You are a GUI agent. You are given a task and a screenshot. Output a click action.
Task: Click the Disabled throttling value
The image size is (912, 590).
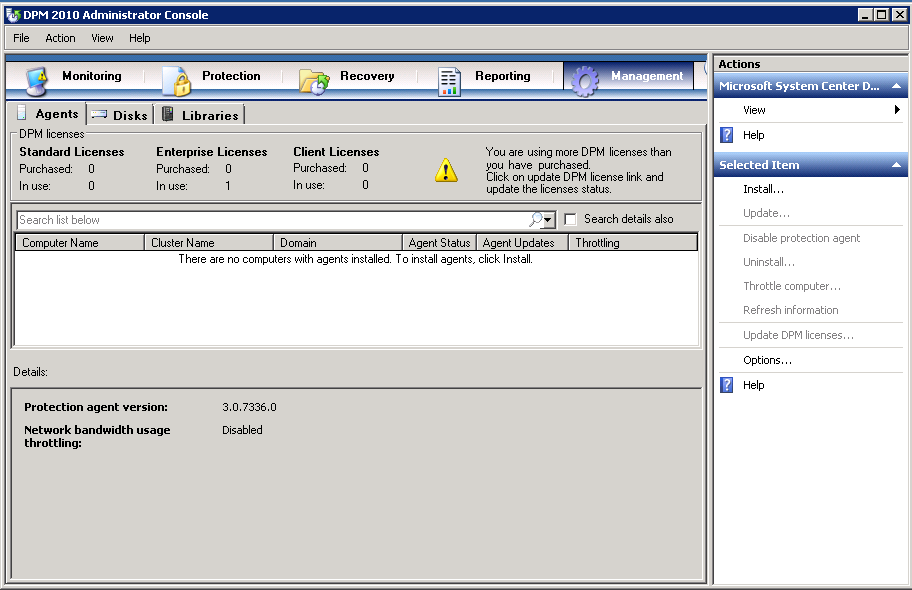pos(242,430)
